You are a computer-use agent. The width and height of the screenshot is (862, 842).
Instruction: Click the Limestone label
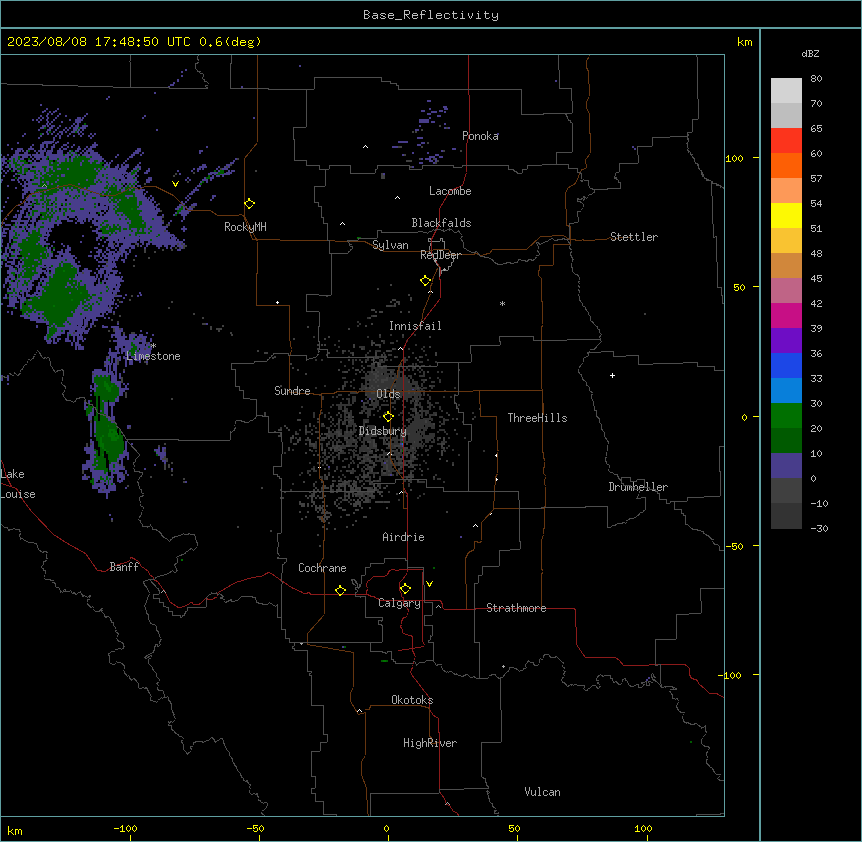[x=153, y=356]
